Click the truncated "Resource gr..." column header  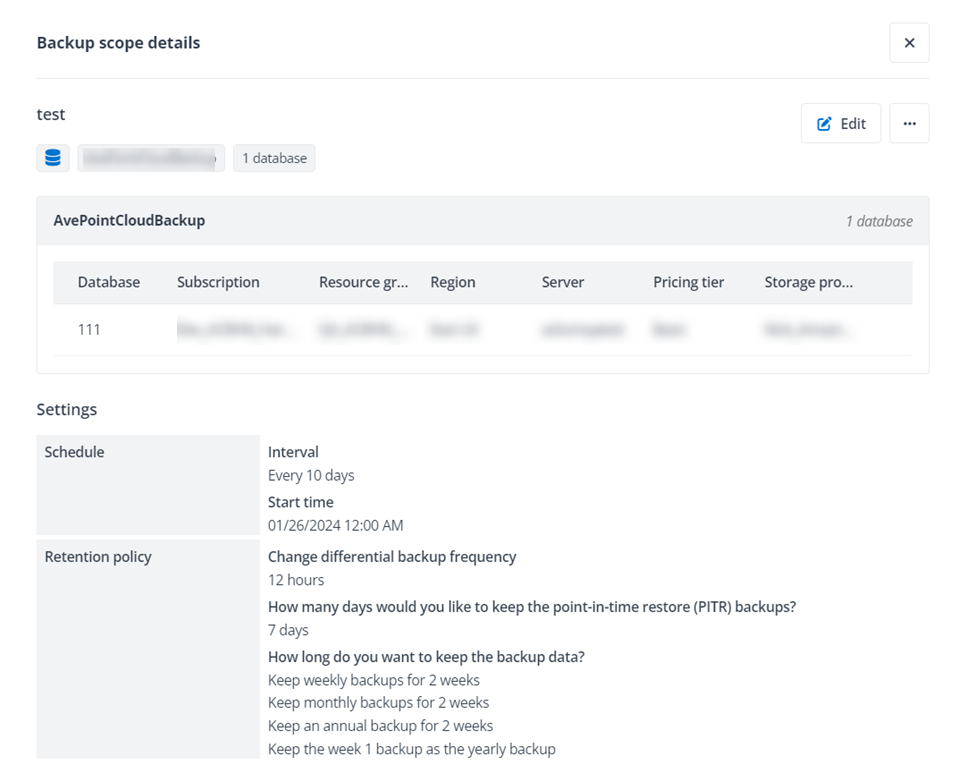pos(363,282)
